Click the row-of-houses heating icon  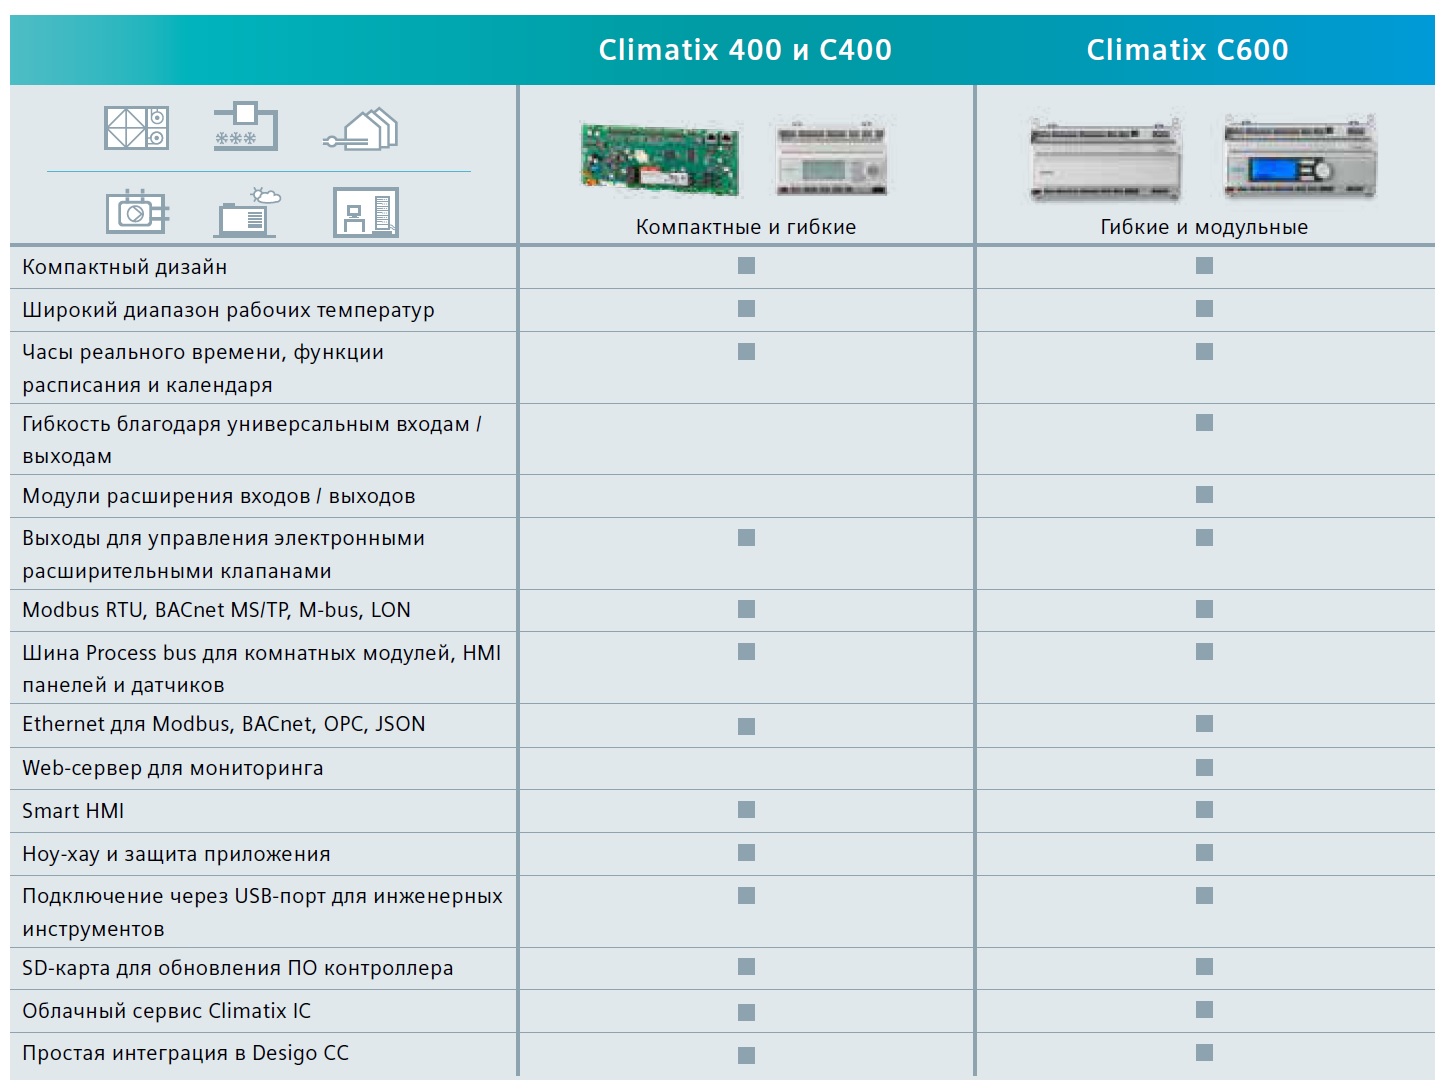[361, 129]
